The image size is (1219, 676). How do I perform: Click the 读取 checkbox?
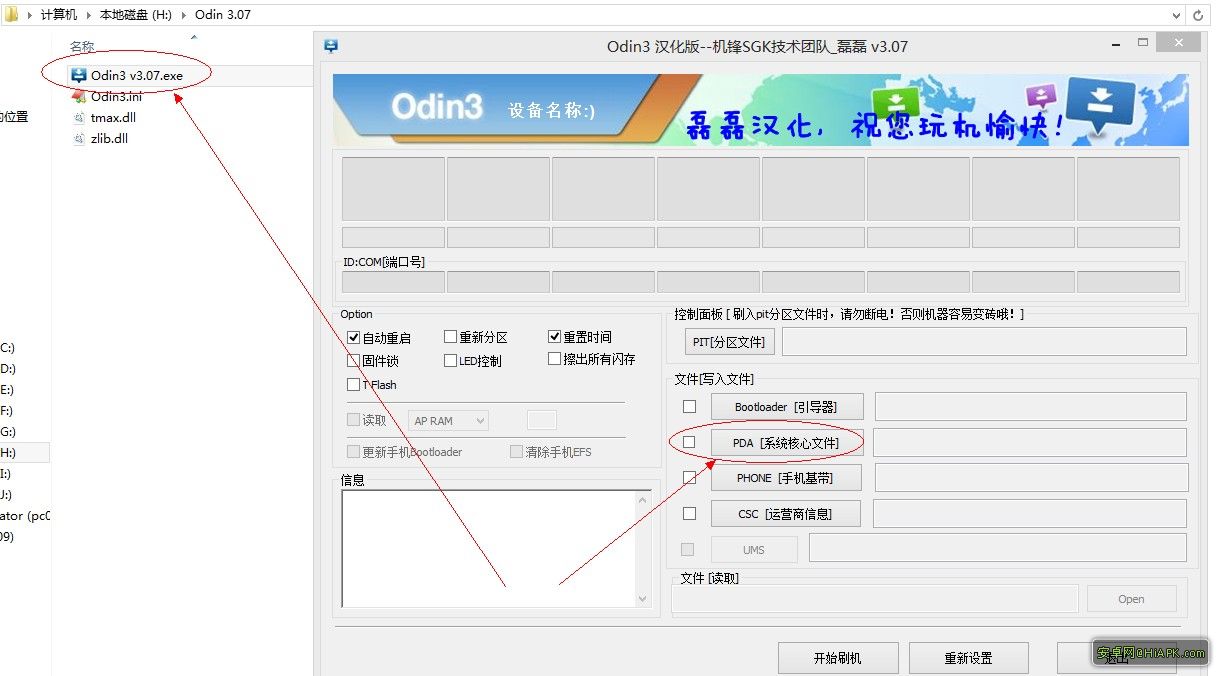tap(353, 420)
